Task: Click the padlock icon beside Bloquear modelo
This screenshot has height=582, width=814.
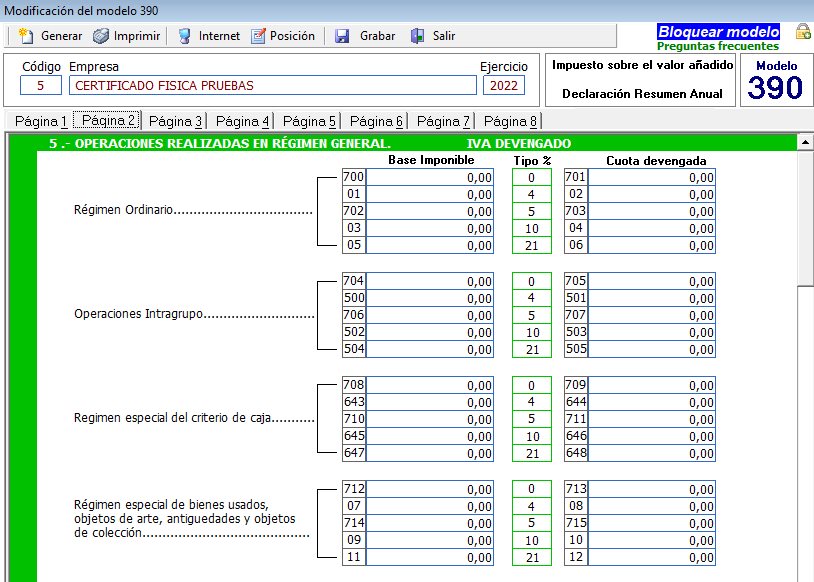Action: tap(802, 32)
